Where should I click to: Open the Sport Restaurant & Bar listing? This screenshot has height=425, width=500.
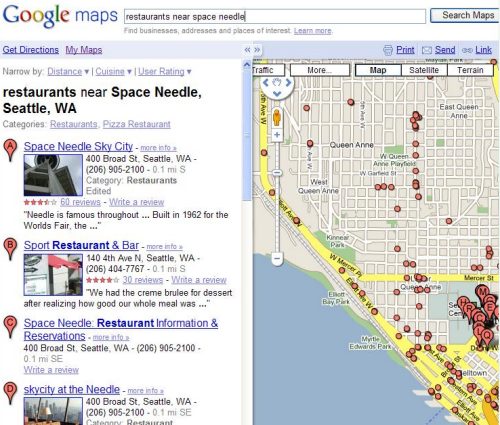coord(81,245)
